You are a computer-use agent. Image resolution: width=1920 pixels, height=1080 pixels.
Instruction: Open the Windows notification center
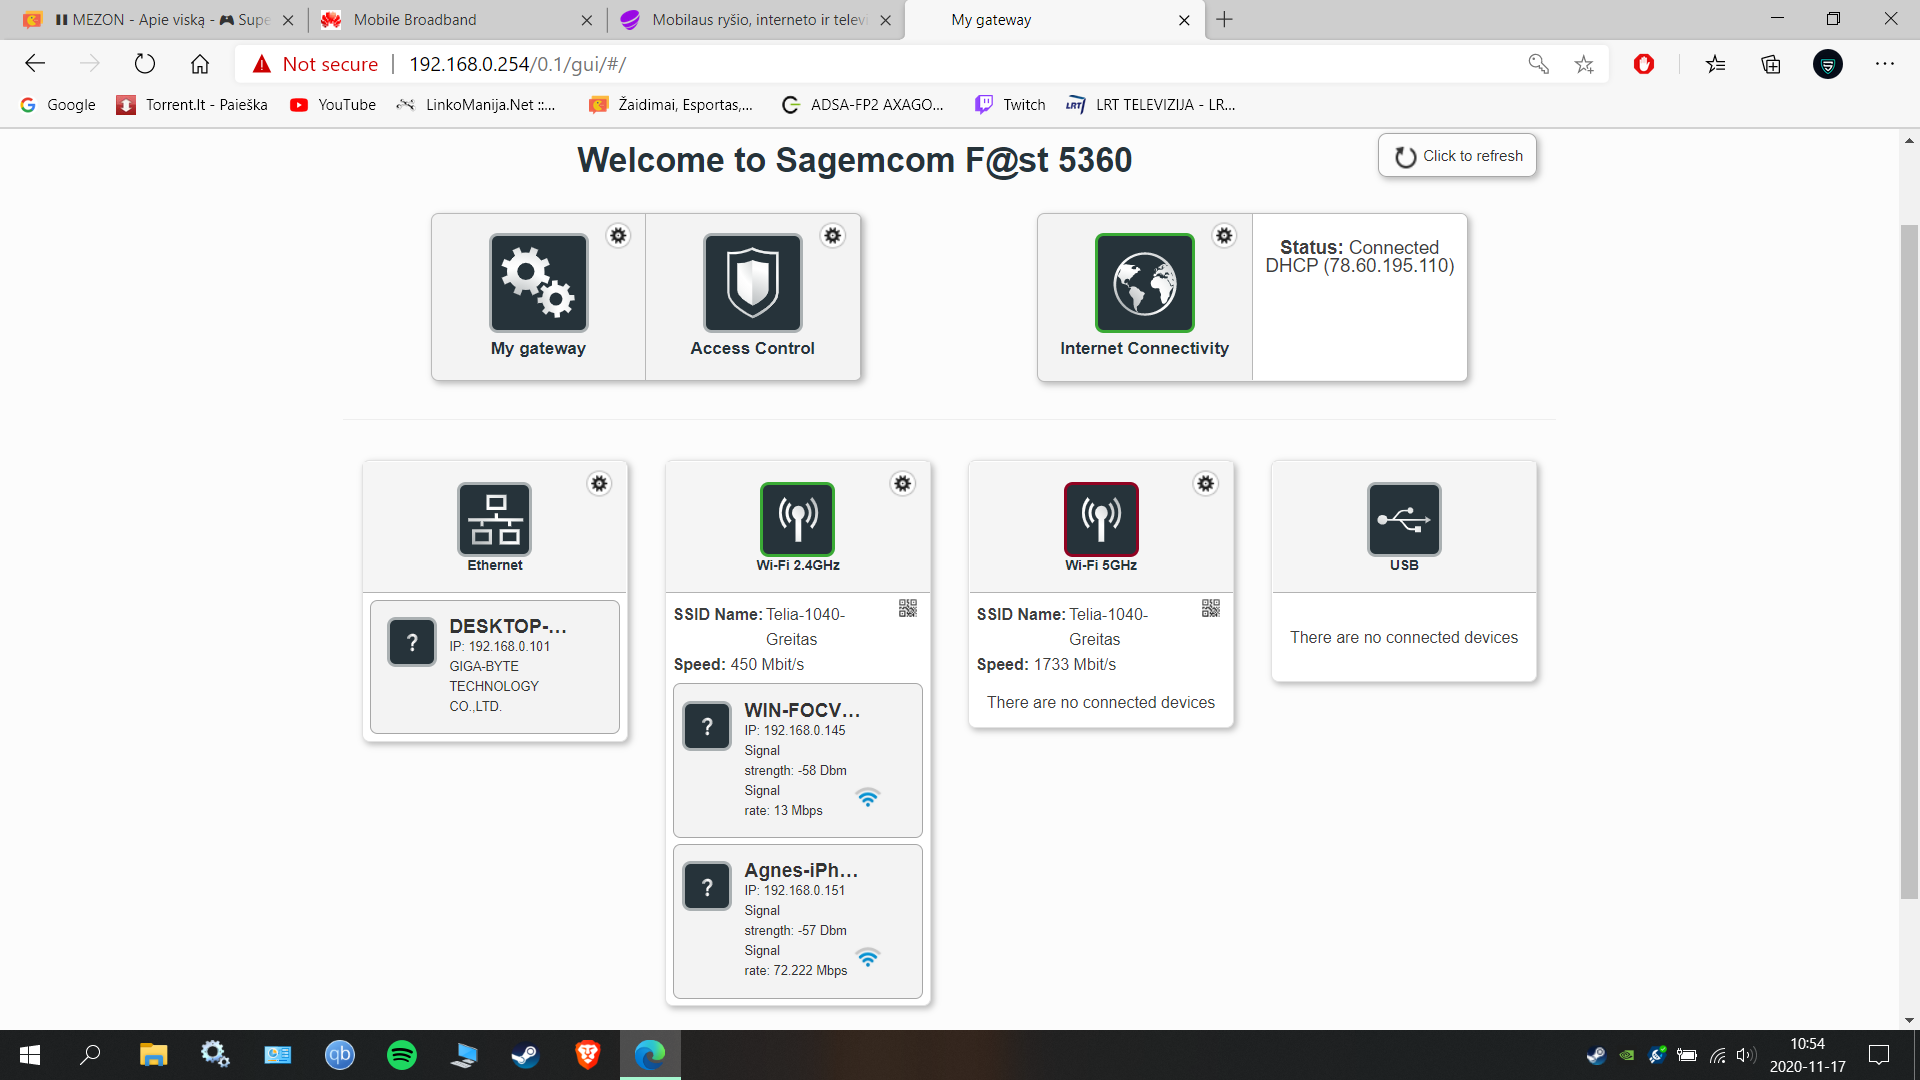pos(1879,1055)
